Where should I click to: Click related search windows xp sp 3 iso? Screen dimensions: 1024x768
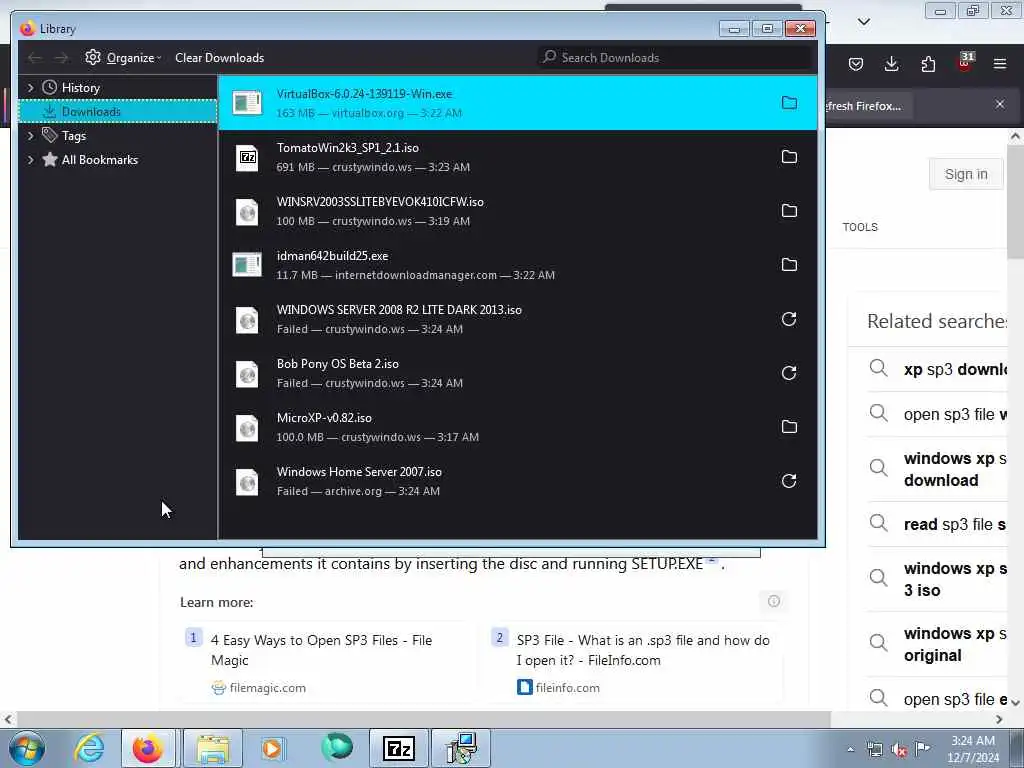954,579
